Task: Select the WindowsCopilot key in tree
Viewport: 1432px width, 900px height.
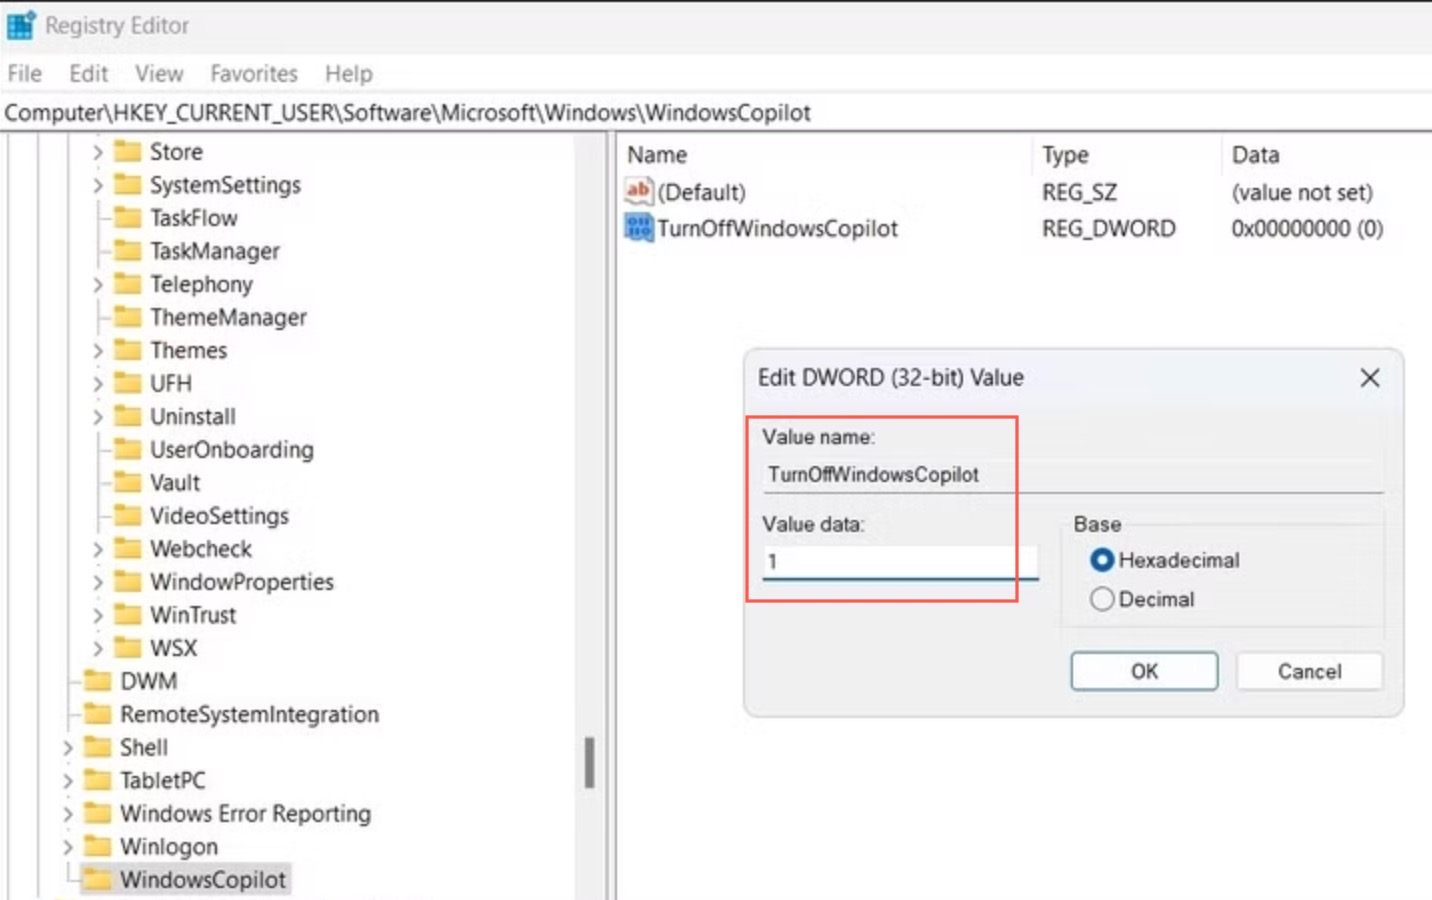Action: [x=203, y=880]
